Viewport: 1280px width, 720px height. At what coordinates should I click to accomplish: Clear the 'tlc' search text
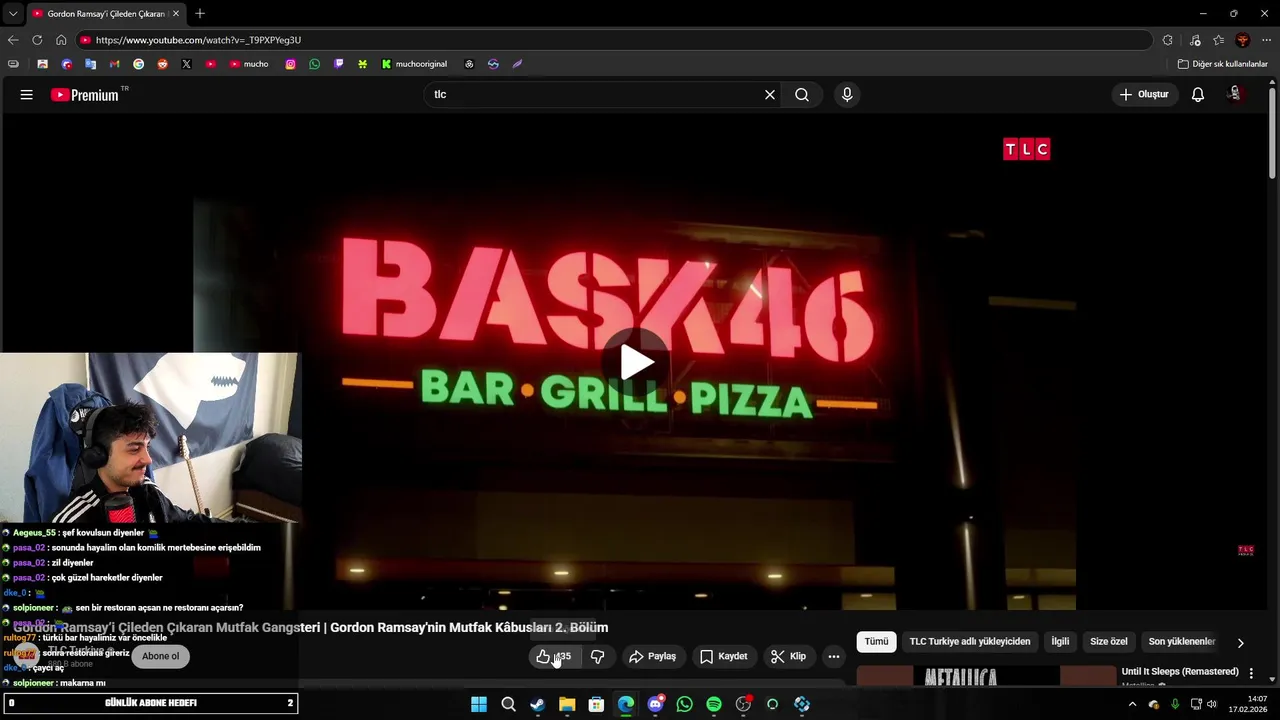(770, 94)
